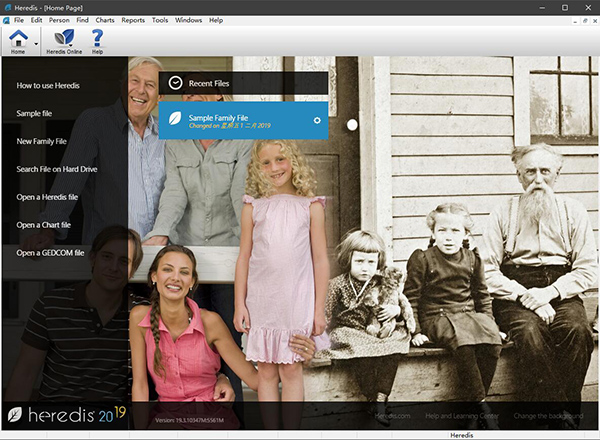Open the File menu
The image size is (600, 440).
(19, 20)
